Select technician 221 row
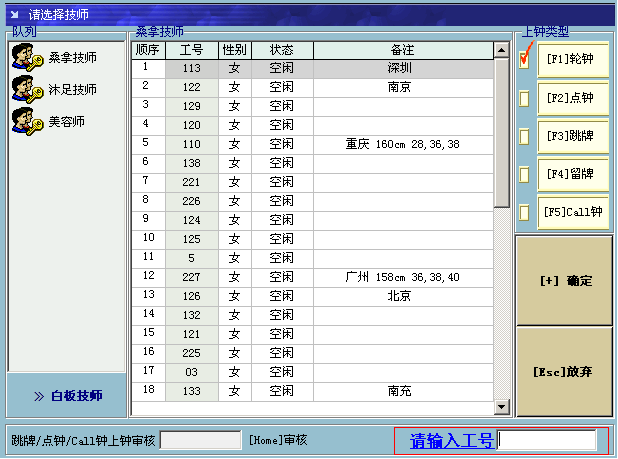 point(313,182)
